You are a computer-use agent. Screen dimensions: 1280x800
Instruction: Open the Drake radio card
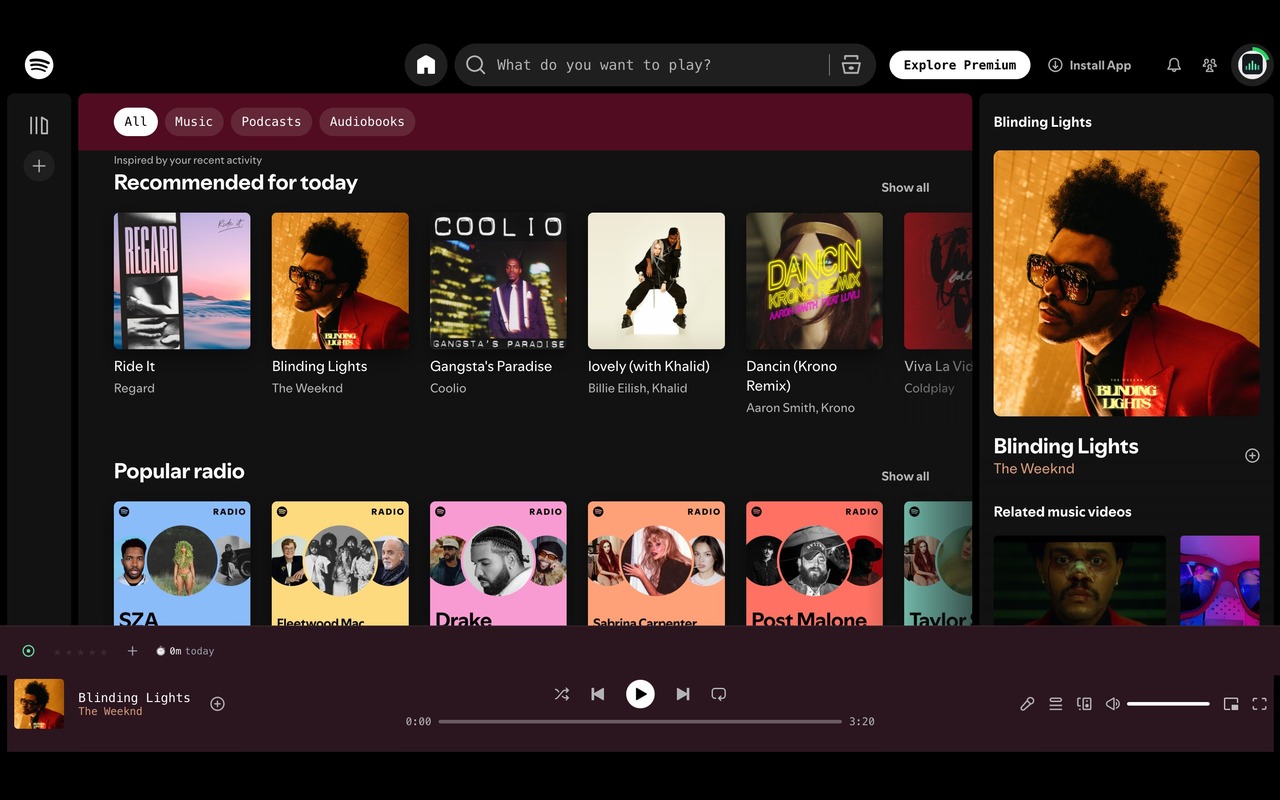click(498, 564)
